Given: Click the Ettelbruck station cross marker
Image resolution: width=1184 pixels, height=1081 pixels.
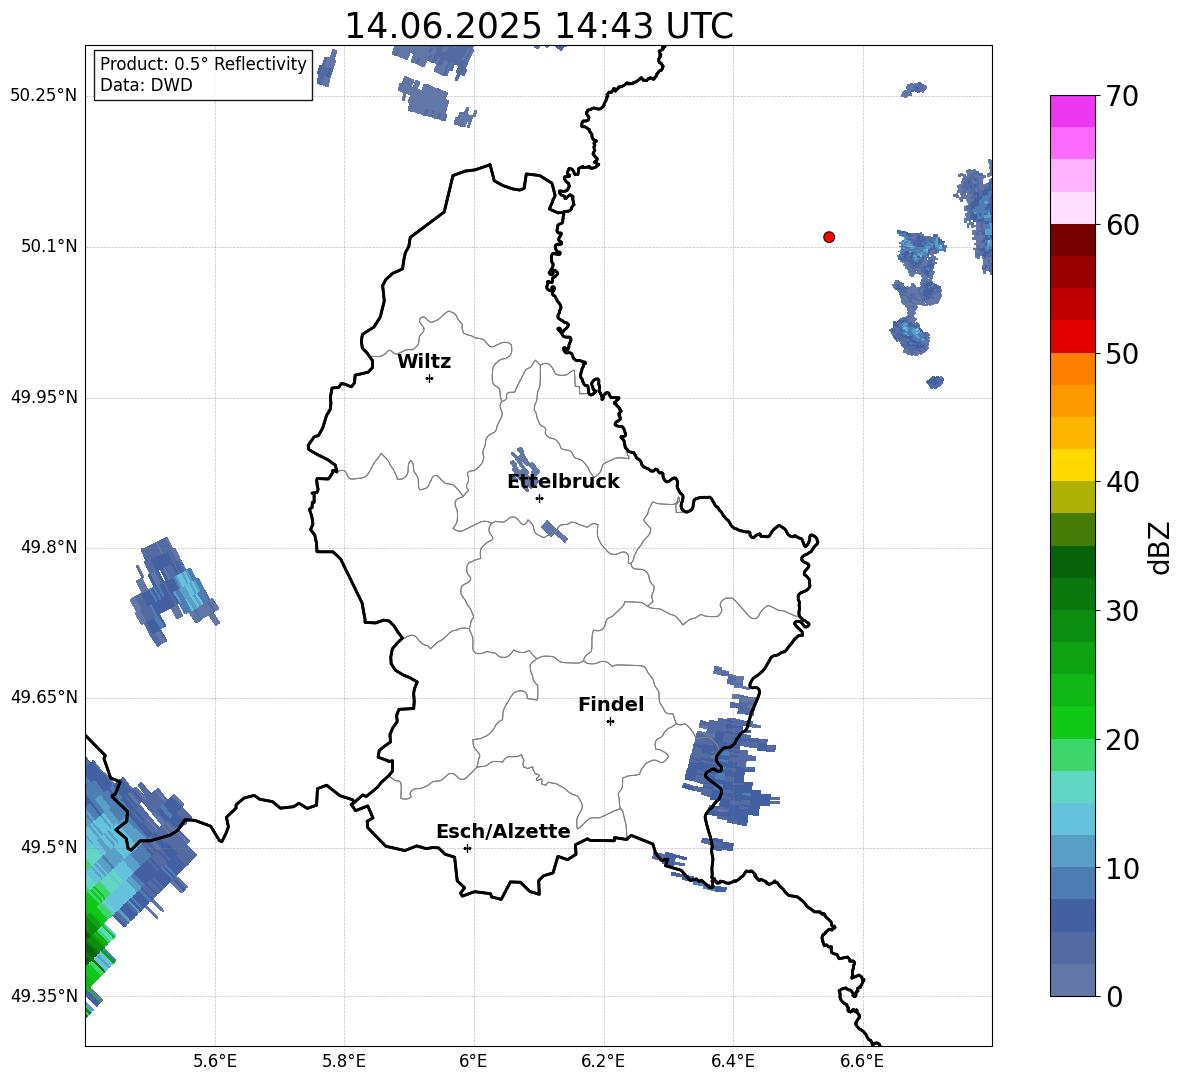Looking at the screenshot, I should pos(539,498).
